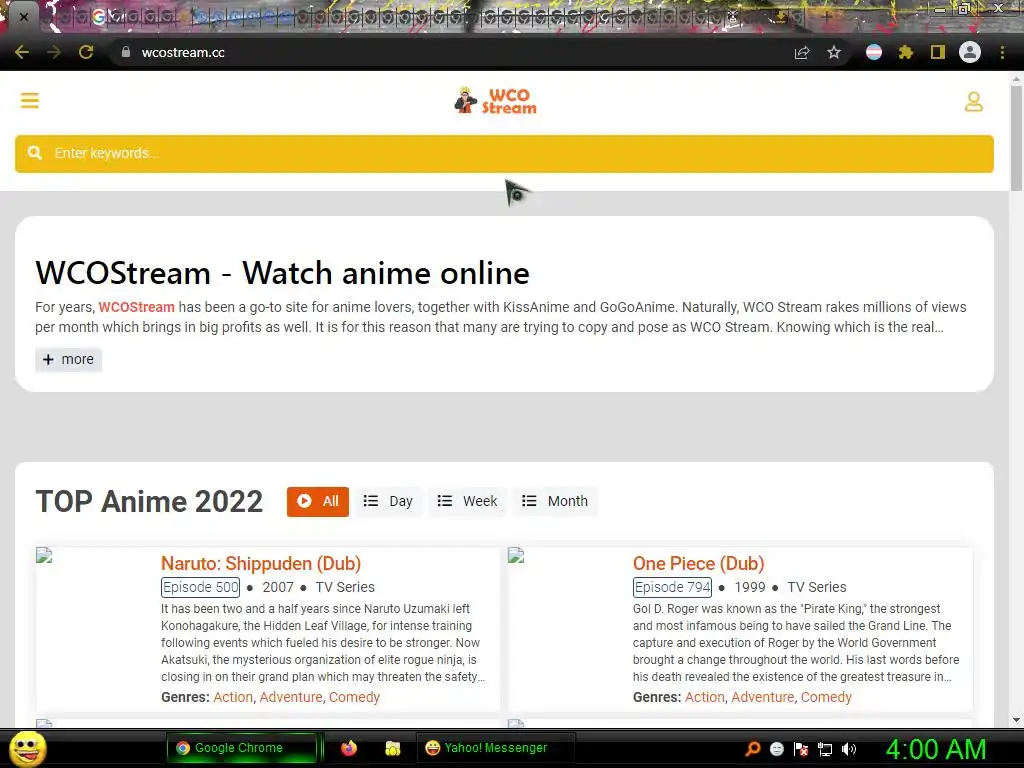Screen dimensions: 1024x768
Task: Click the round face tray icon
Action: point(777,749)
